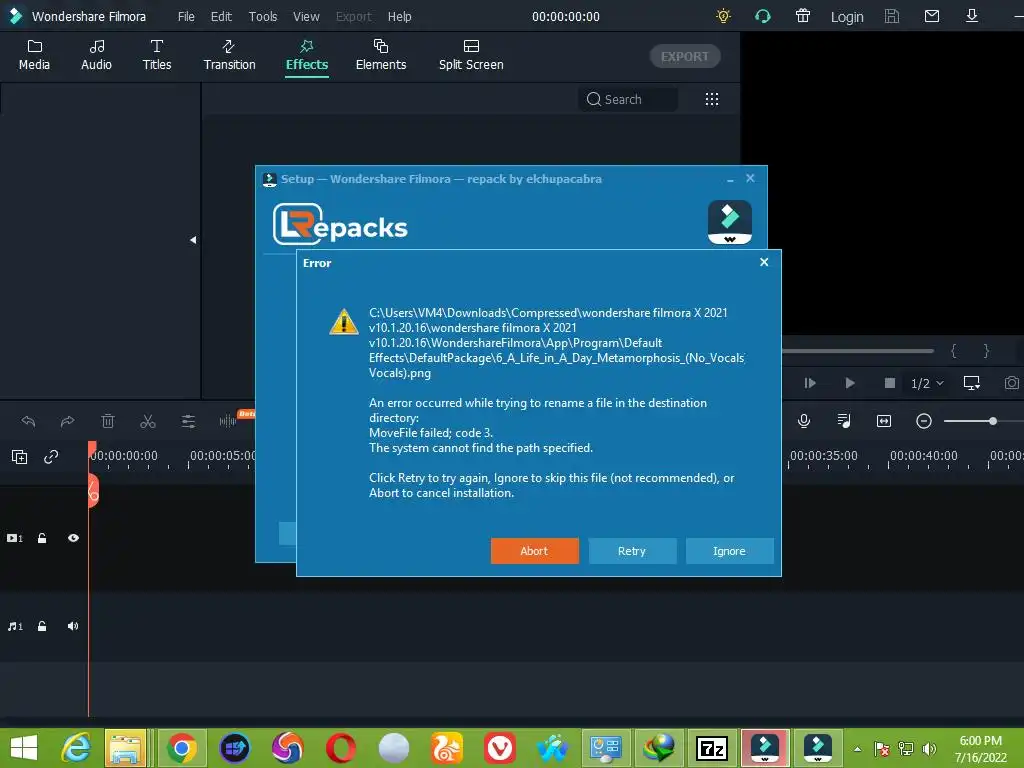Minimize the Setup repack window
Viewport: 1024px width, 768px height.
pyautogui.click(x=730, y=179)
